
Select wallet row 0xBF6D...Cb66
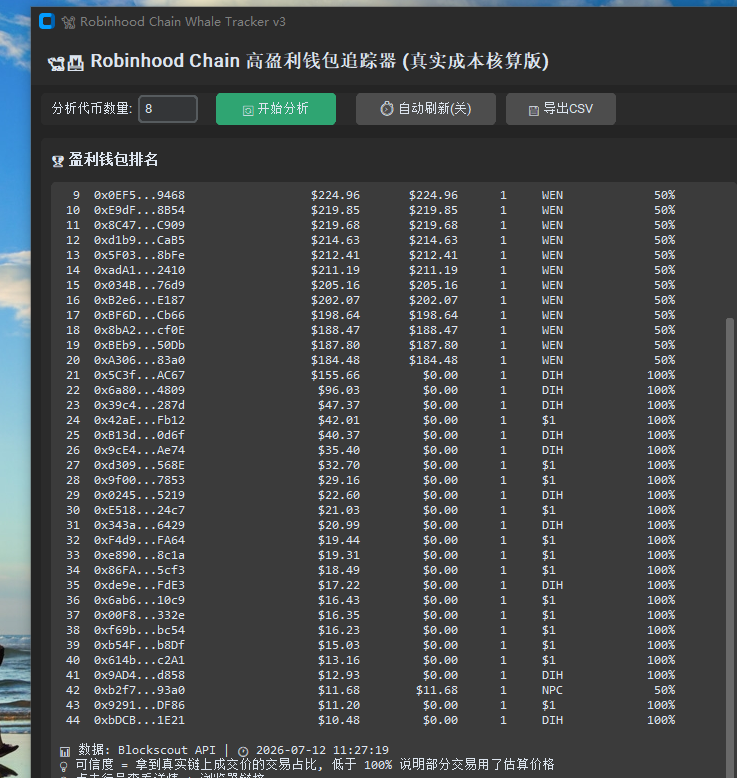click(x=370, y=315)
